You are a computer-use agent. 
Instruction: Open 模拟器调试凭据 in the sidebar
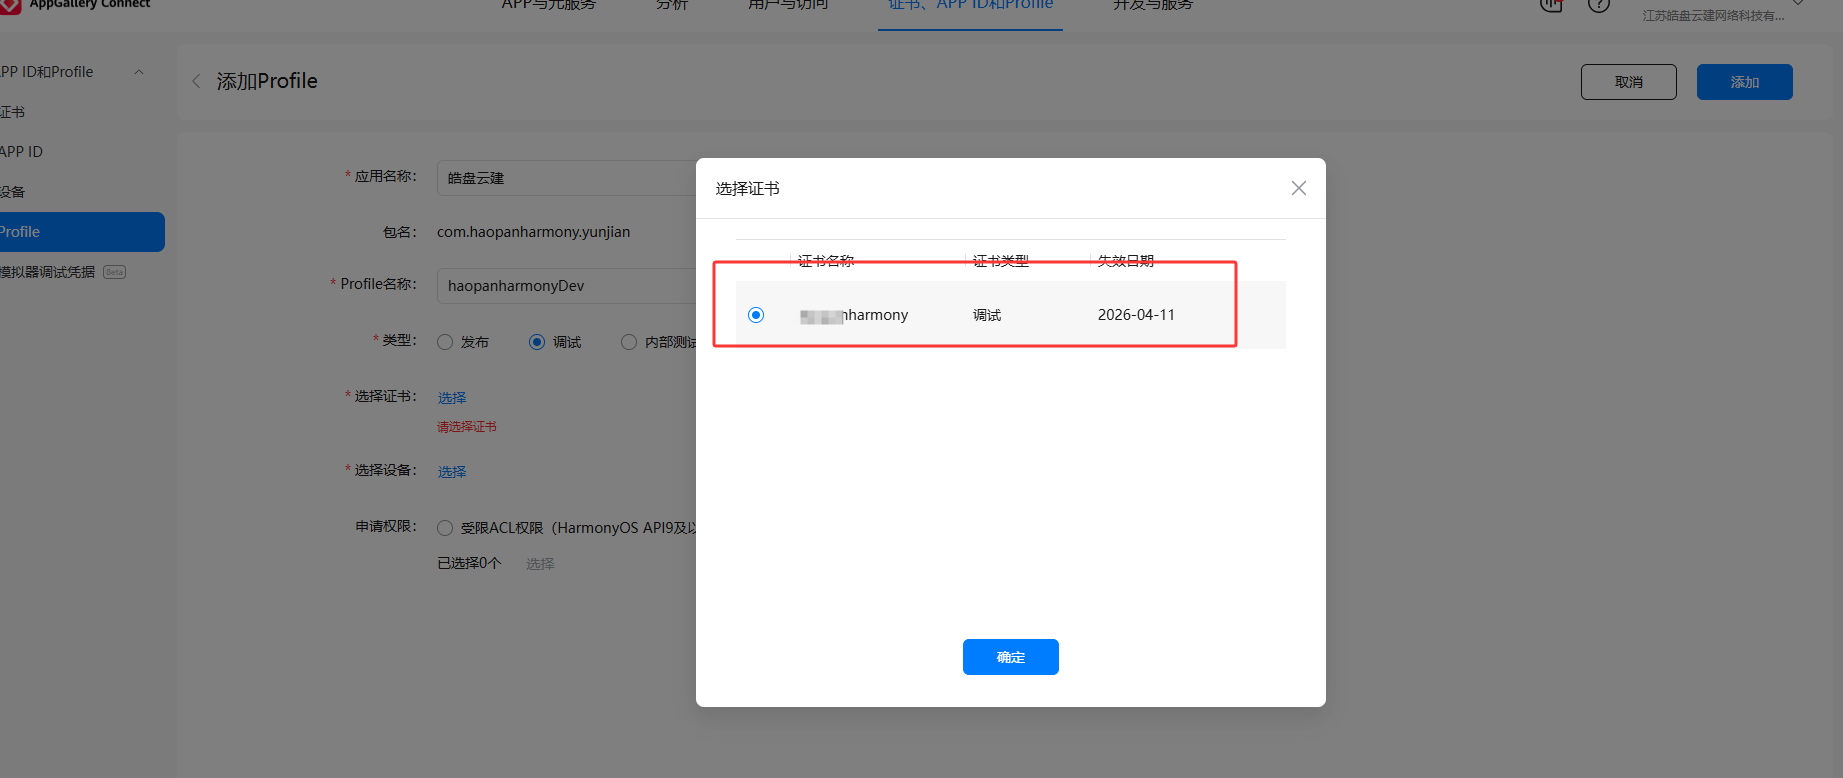[47, 272]
